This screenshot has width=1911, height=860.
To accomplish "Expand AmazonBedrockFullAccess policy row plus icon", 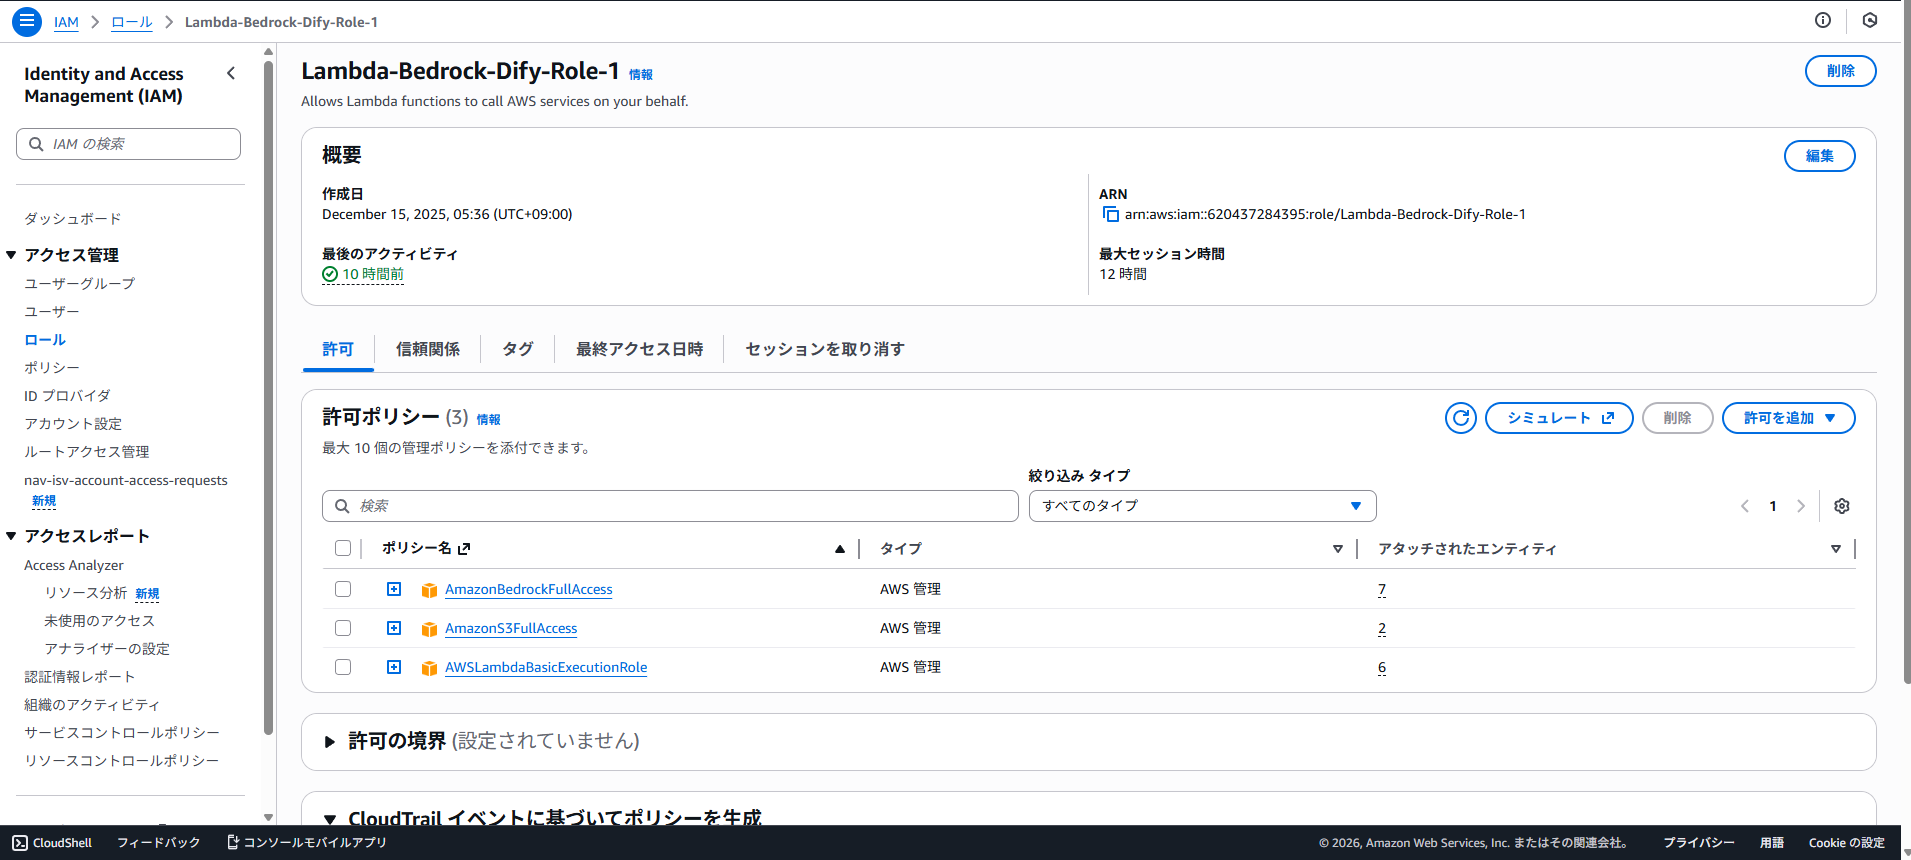I will pyautogui.click(x=394, y=589).
